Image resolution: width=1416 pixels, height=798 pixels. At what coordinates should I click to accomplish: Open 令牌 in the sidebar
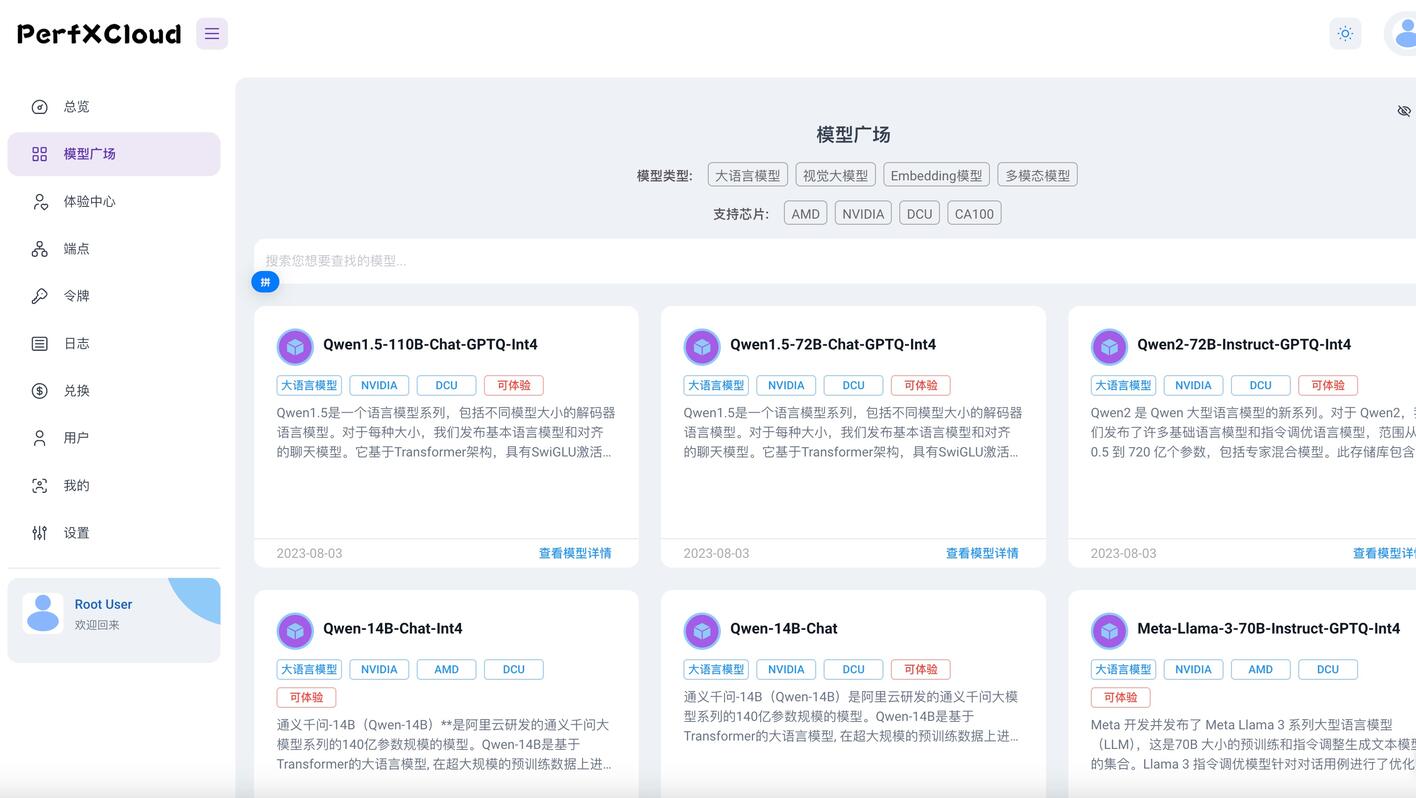coord(114,296)
